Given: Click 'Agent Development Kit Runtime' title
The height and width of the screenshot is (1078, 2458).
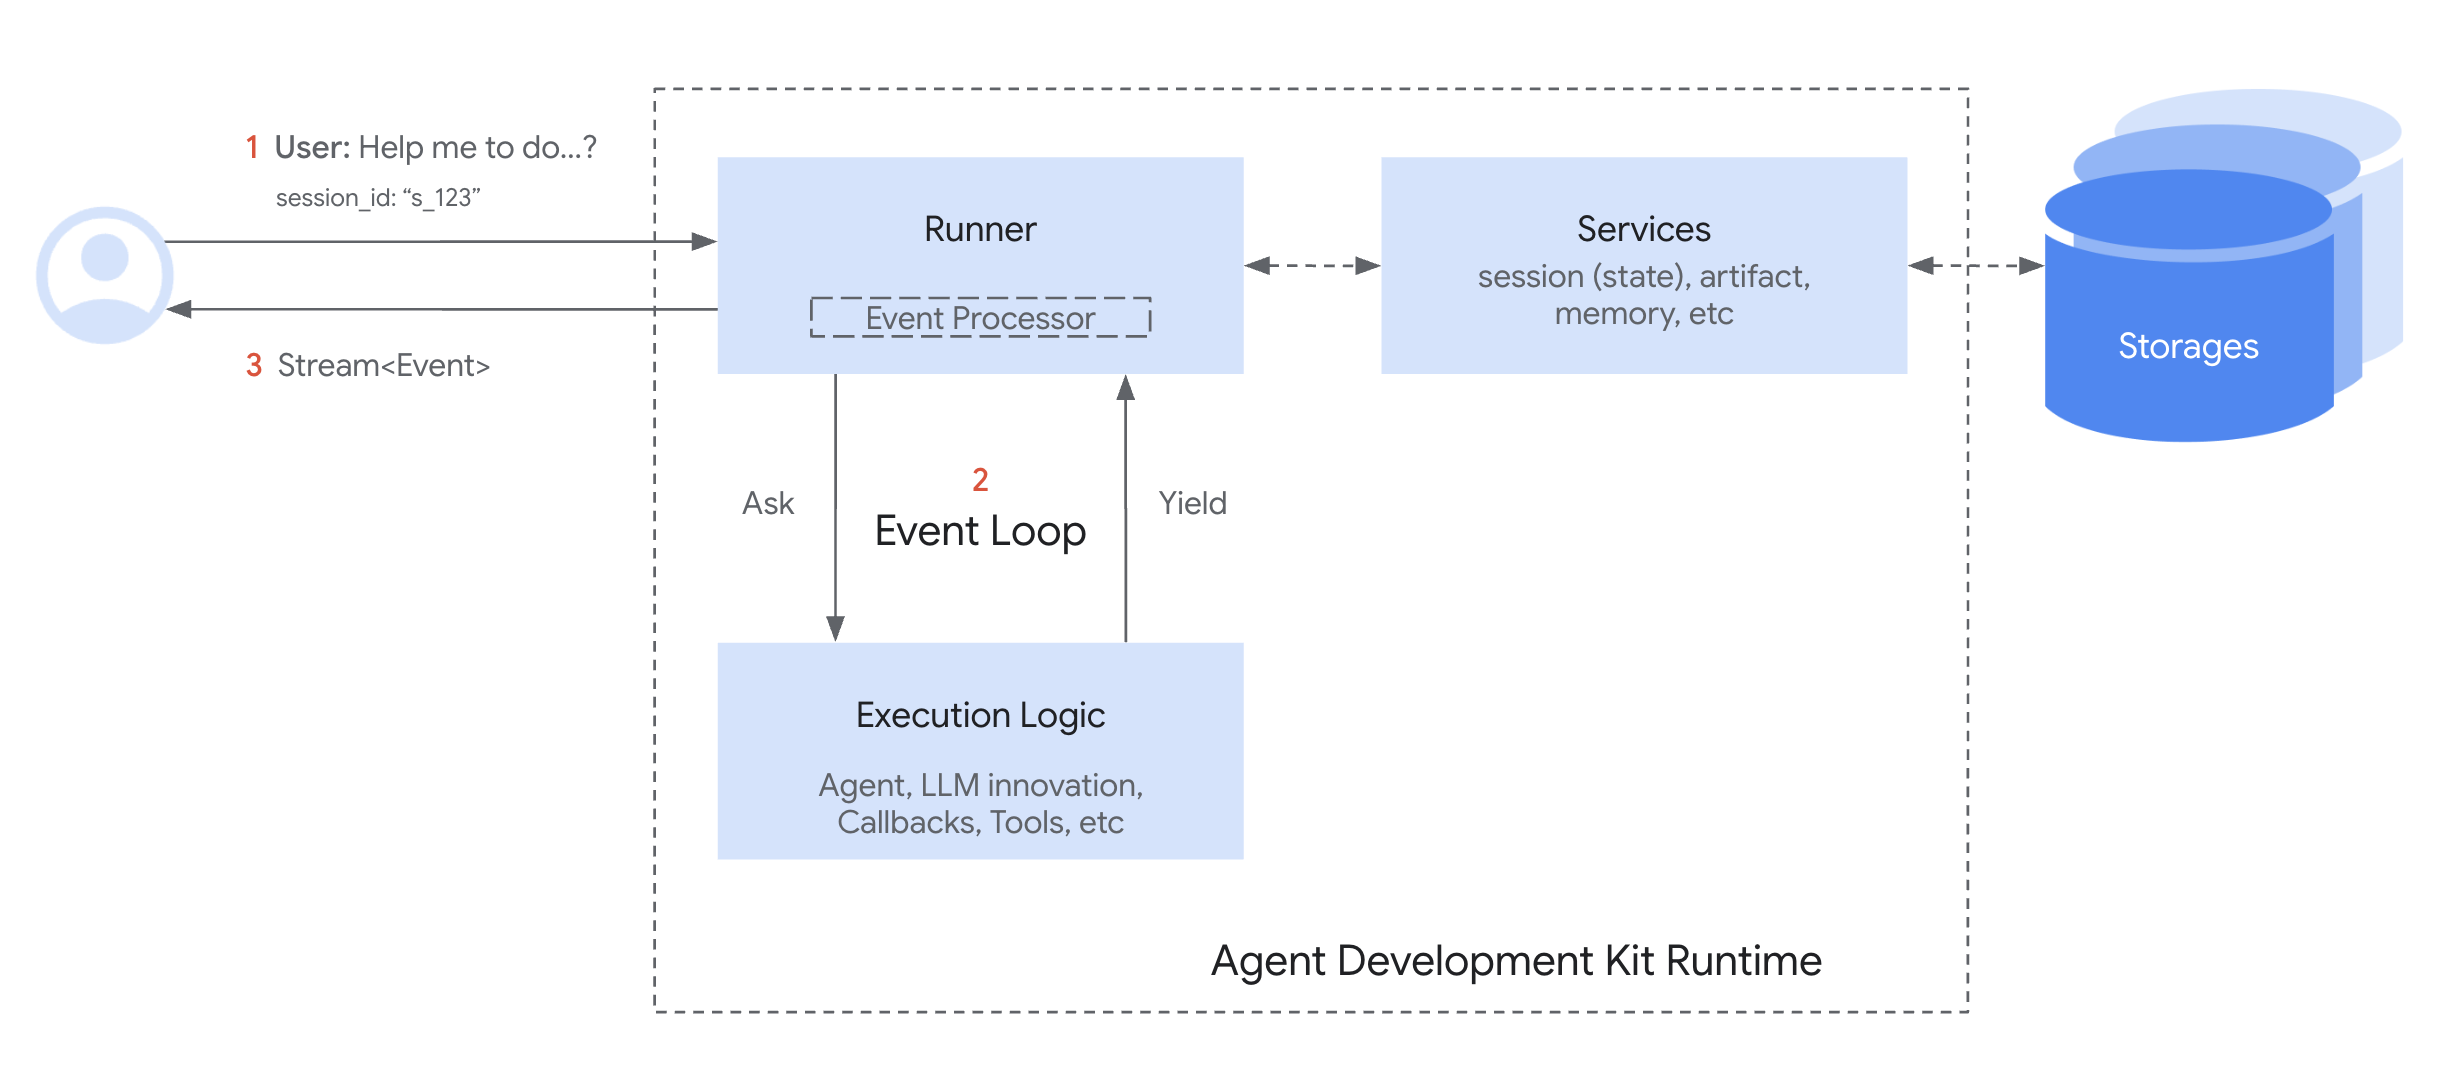Looking at the screenshot, I should [1516, 961].
